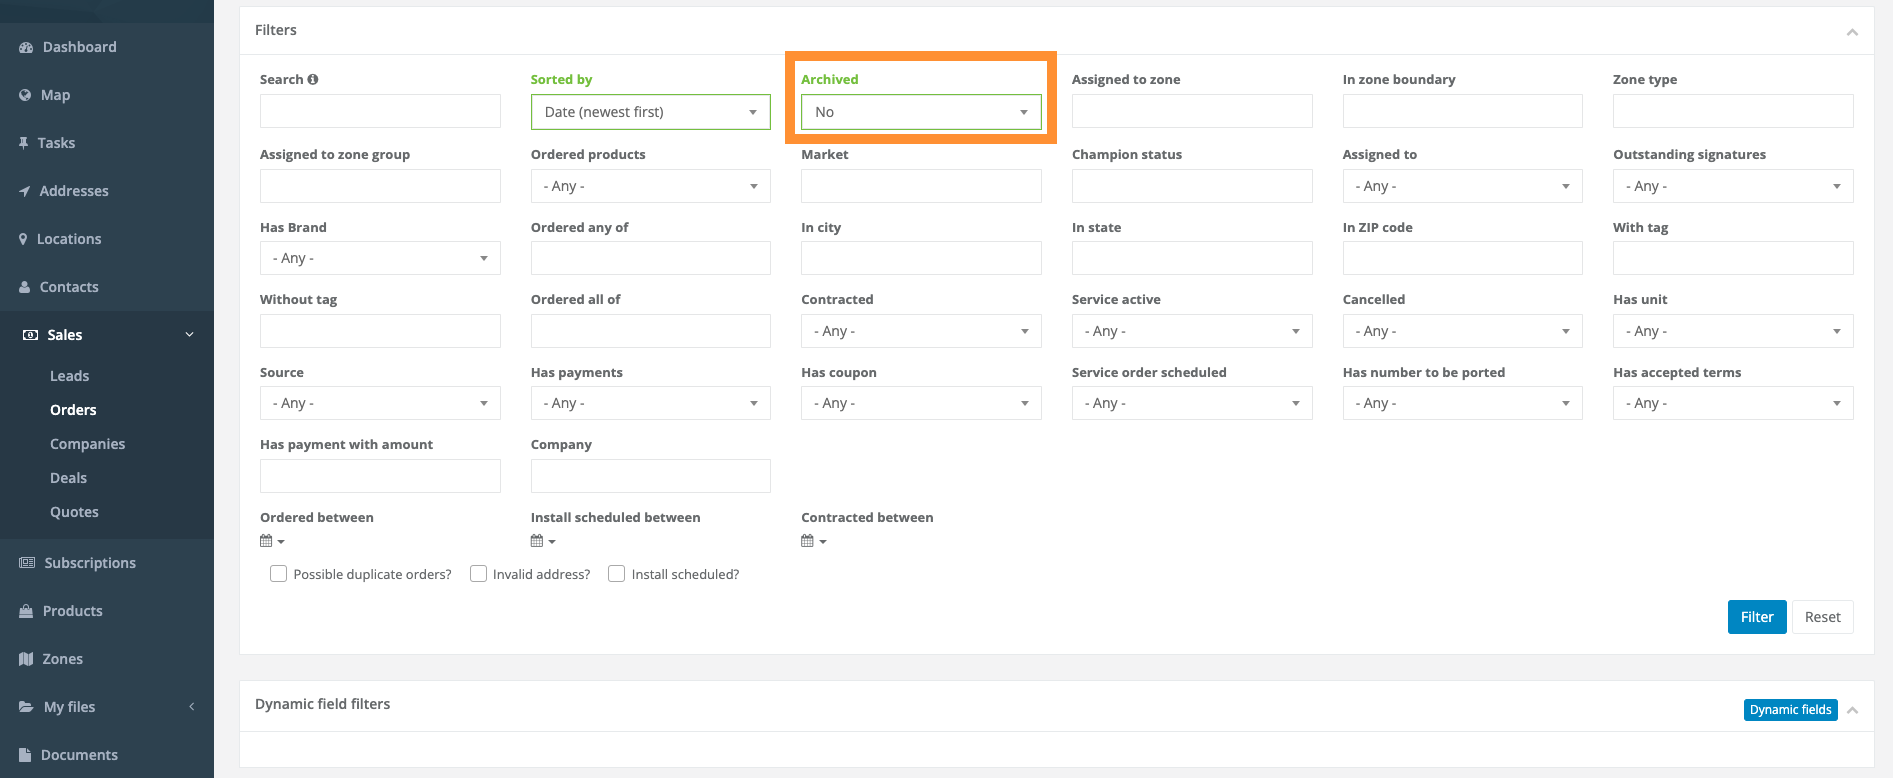Image resolution: width=1893 pixels, height=778 pixels.
Task: Click the Search info icon
Action: (313, 79)
